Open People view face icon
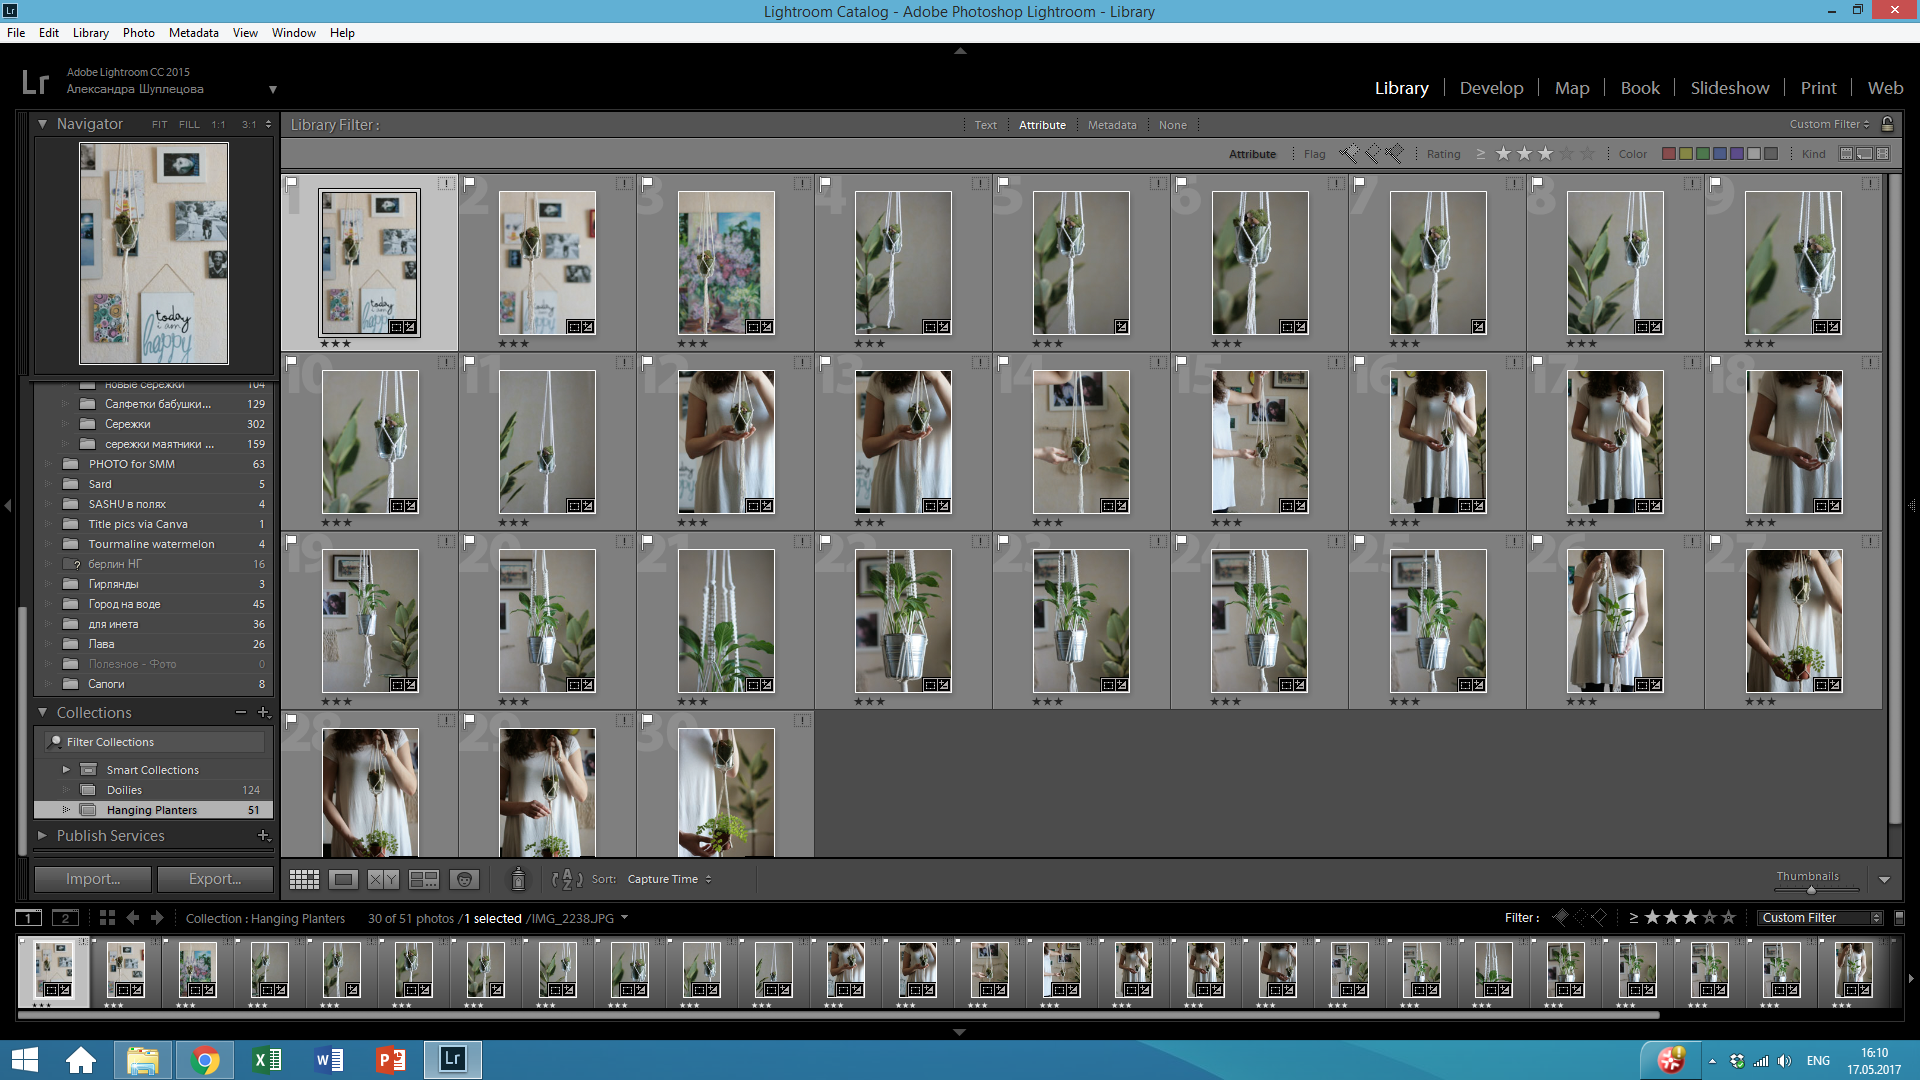This screenshot has width=1920, height=1080. (464, 879)
